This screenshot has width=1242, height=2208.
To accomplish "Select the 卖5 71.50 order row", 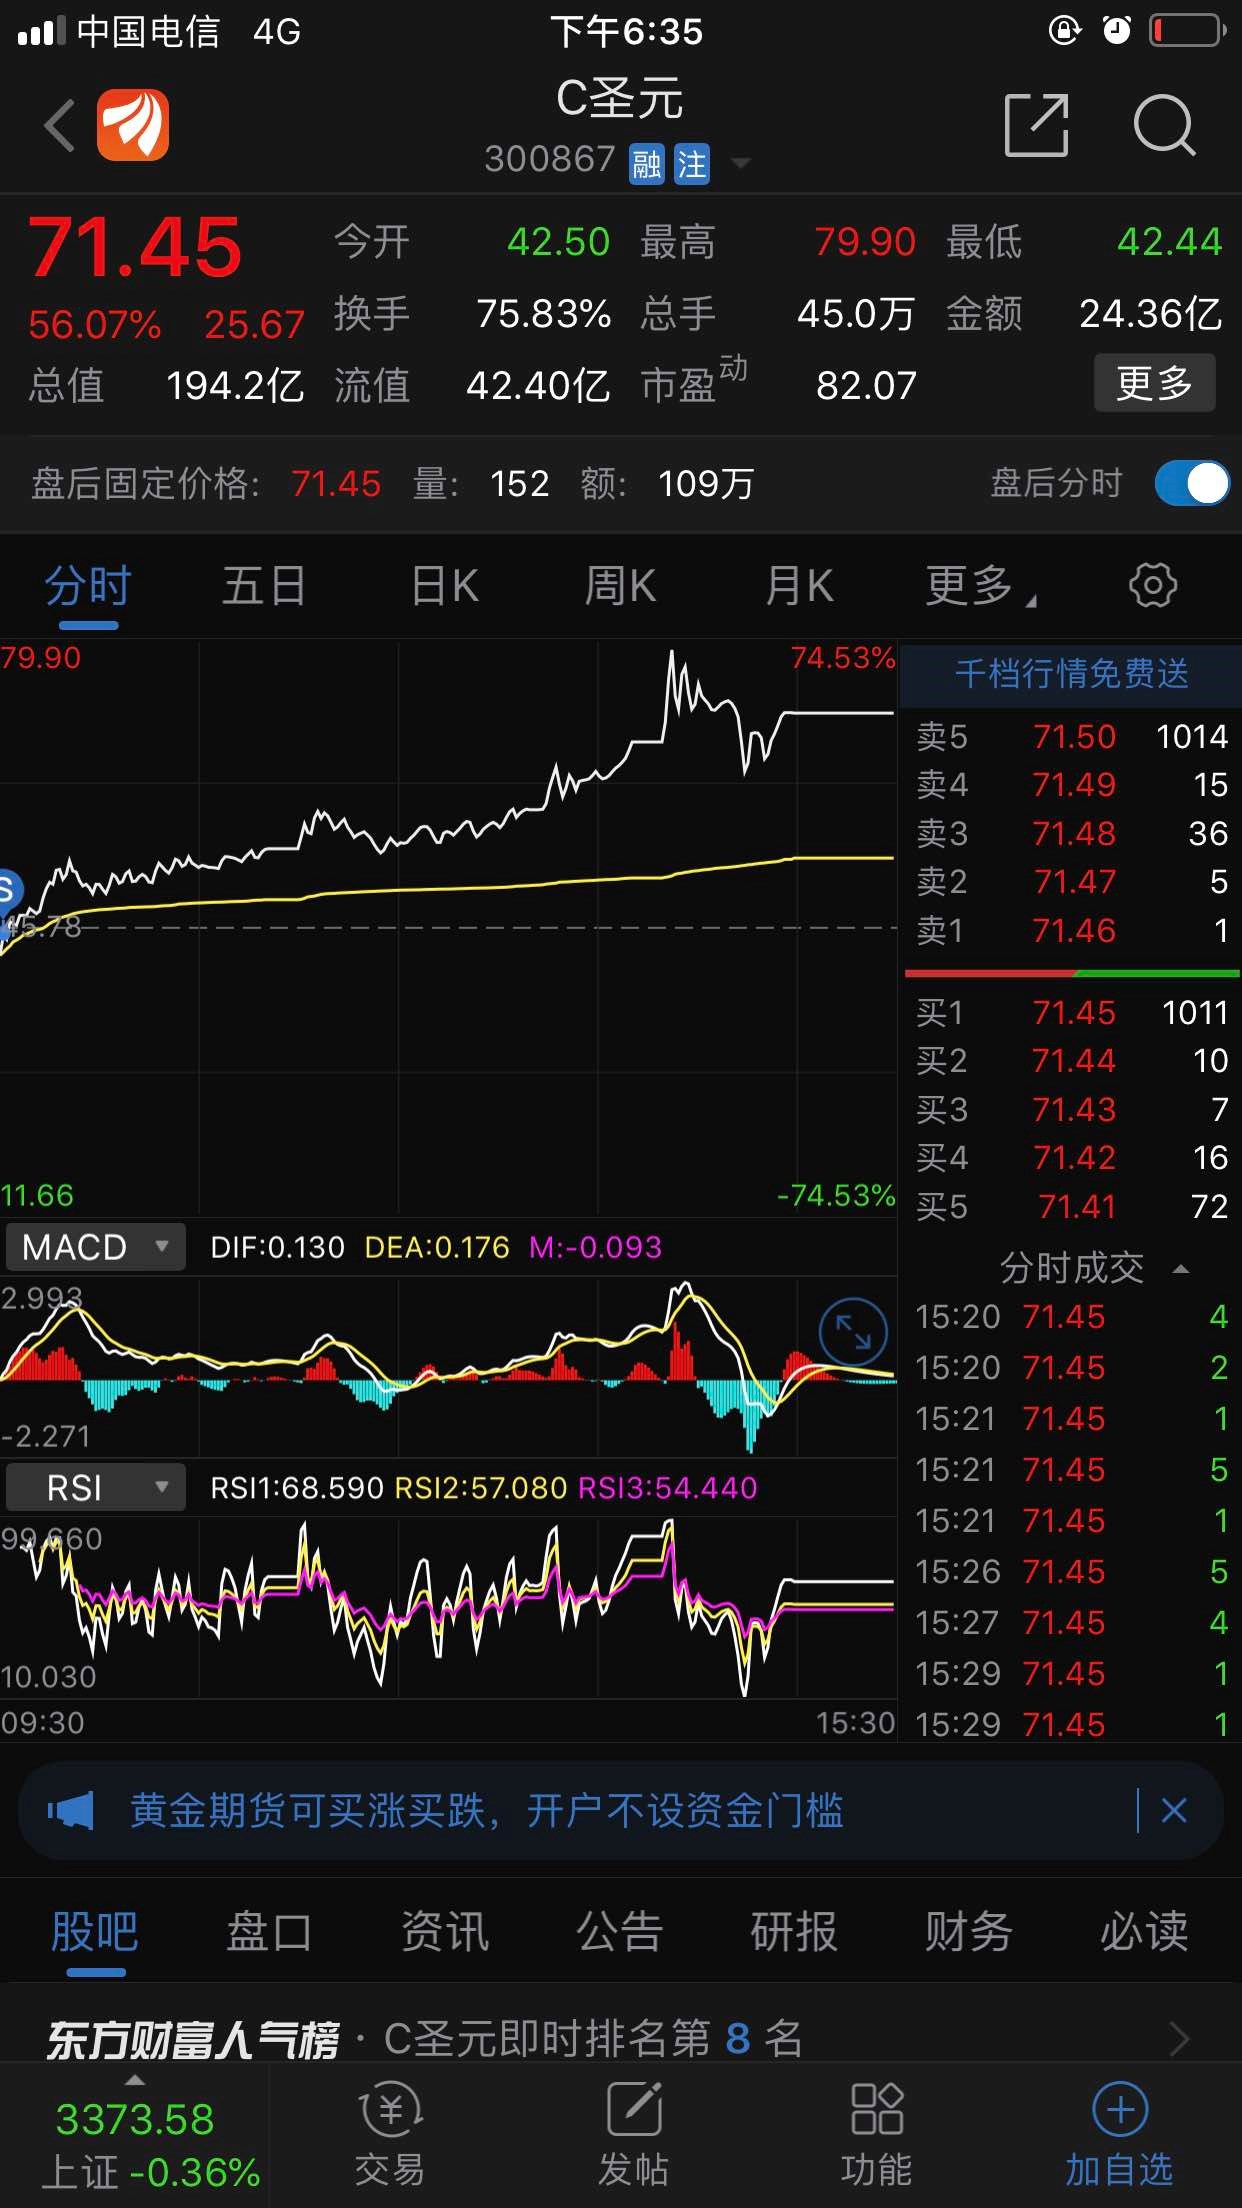I will click(x=1071, y=736).
